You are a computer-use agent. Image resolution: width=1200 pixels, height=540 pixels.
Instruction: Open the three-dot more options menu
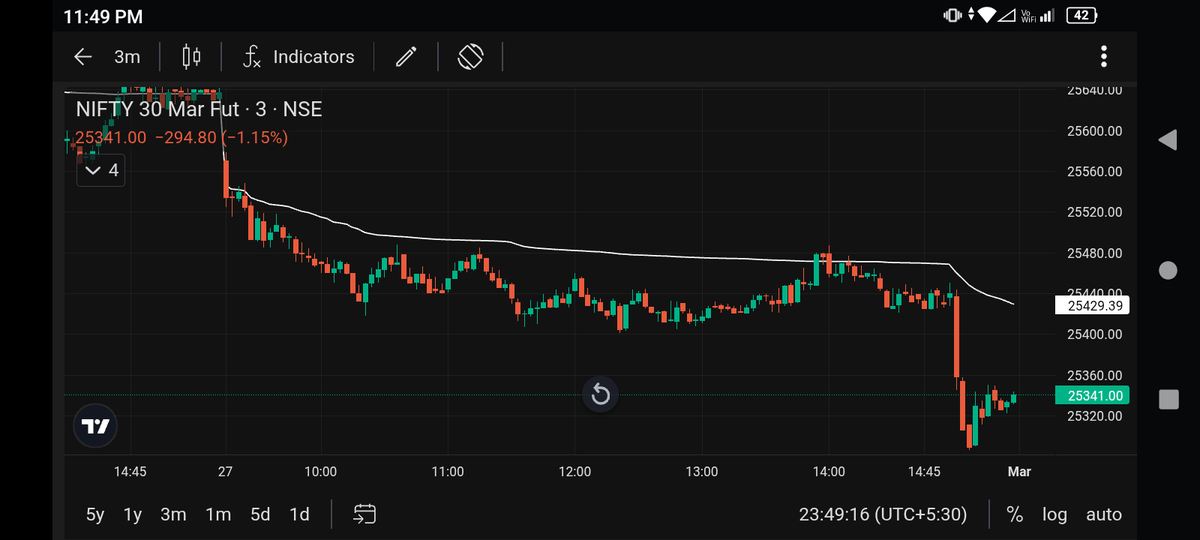(x=1103, y=57)
